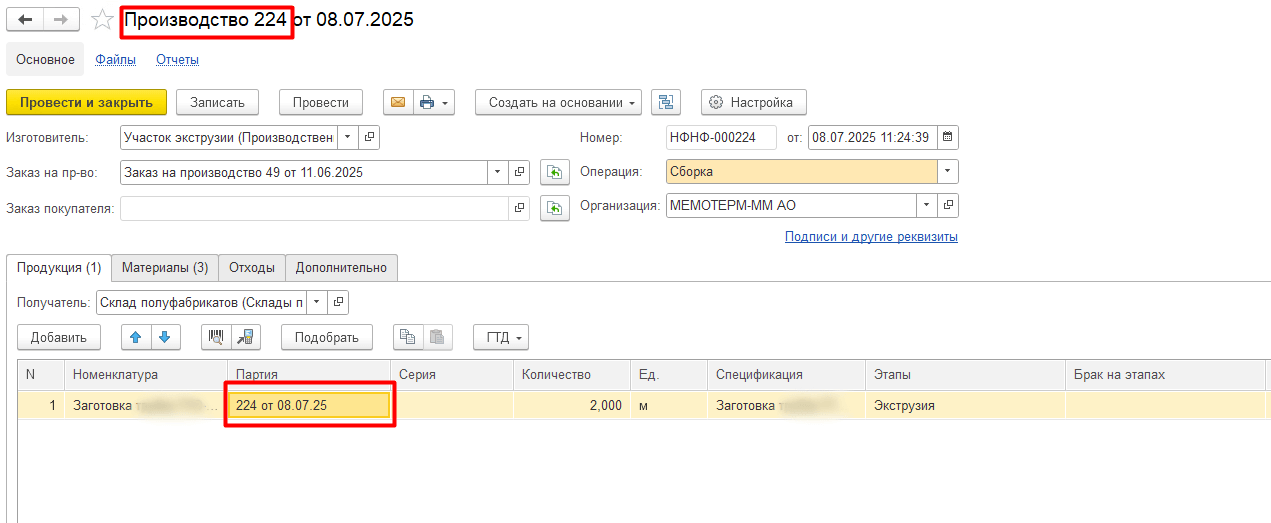Image resolution: width=1271 pixels, height=523 pixels.
Task: Click the Номер field НФНФ-000224
Action: click(720, 138)
